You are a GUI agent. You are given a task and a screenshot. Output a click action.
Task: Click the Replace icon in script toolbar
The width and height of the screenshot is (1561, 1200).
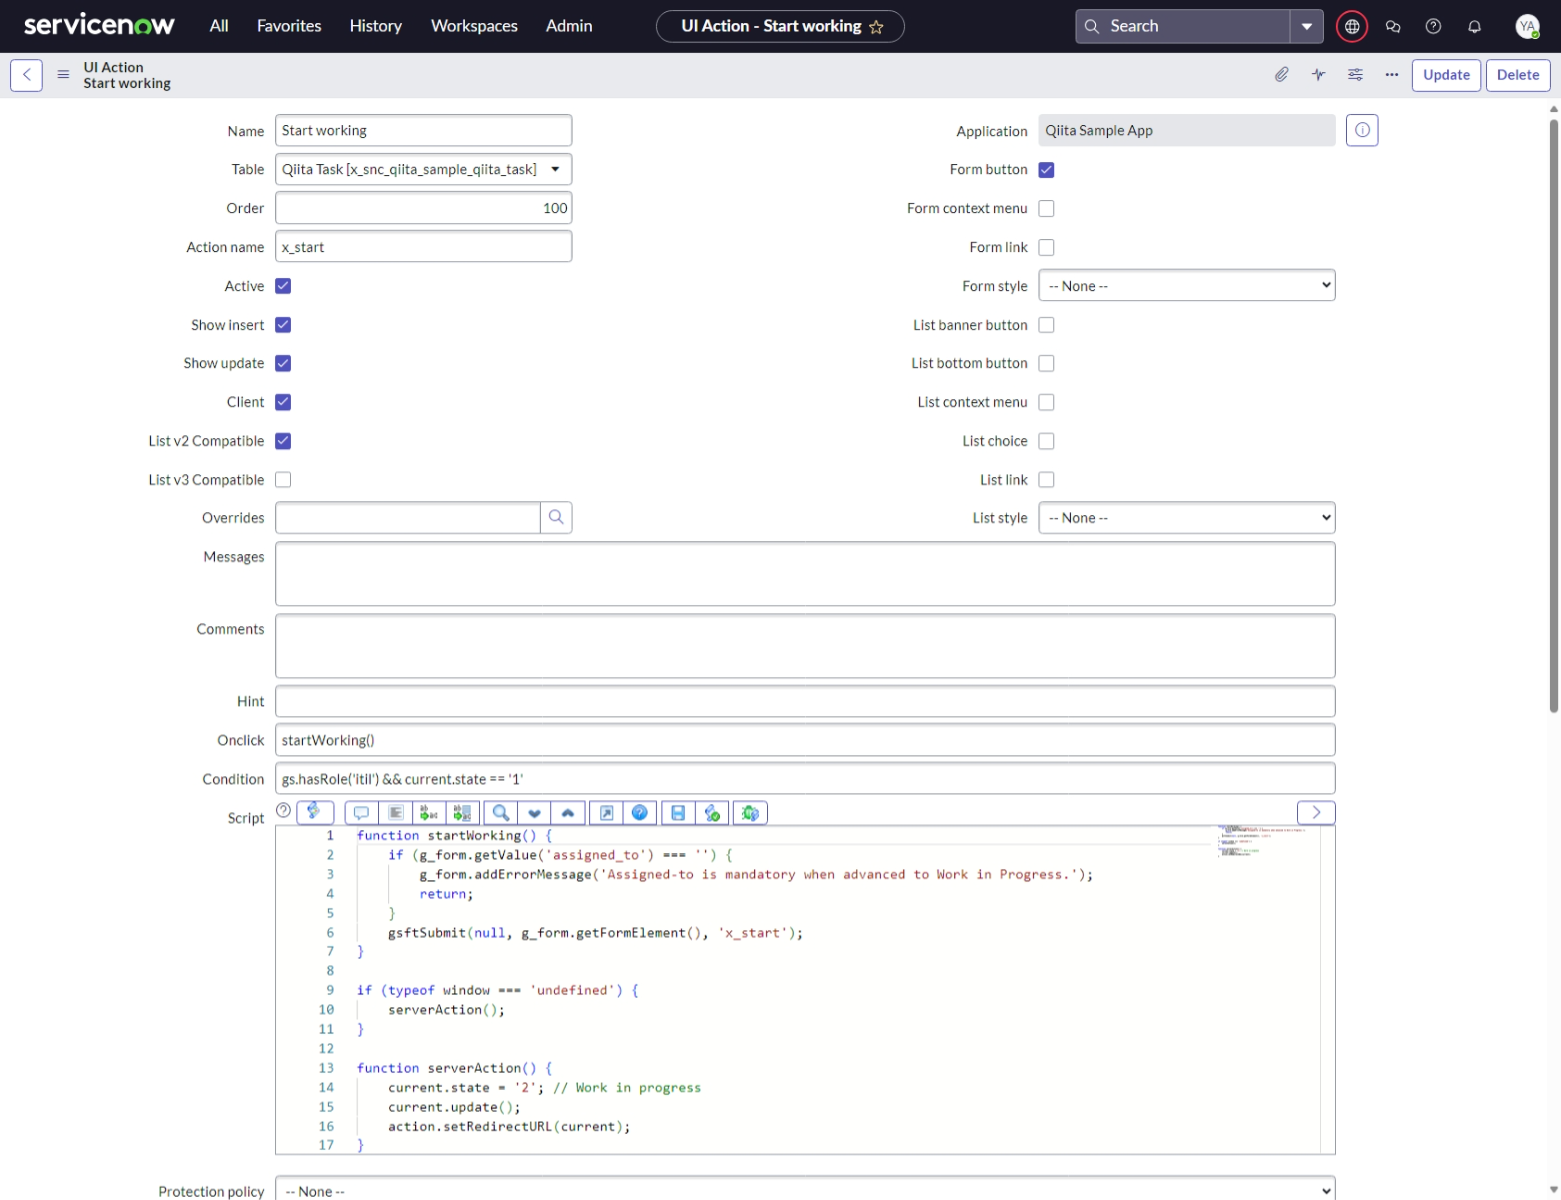(429, 813)
